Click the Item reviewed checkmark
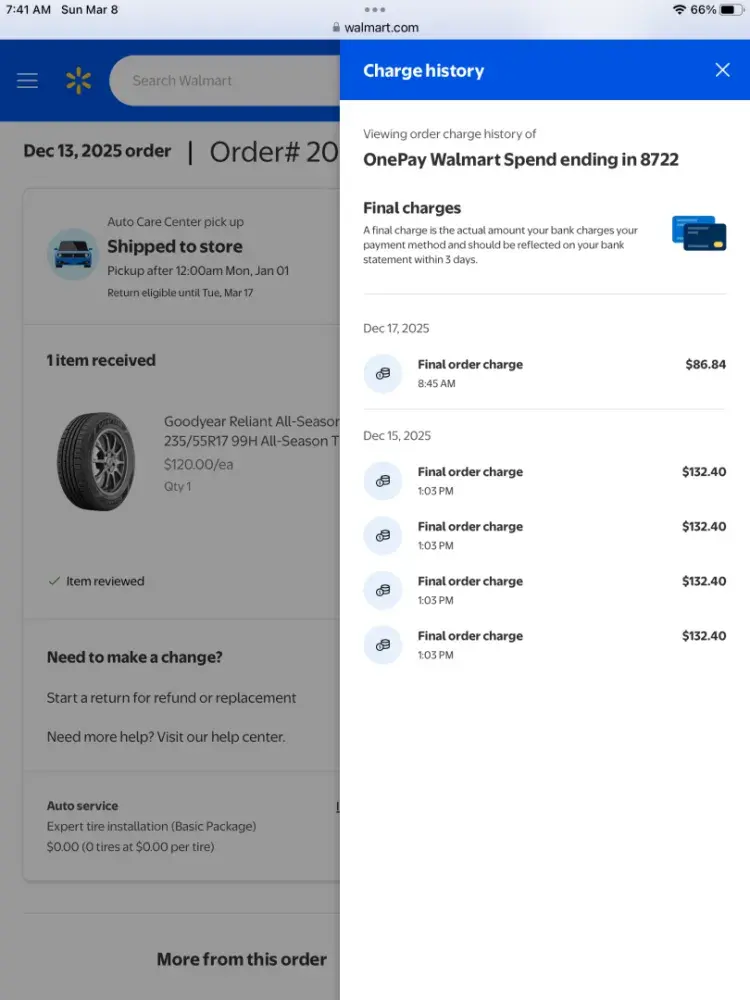 54,581
